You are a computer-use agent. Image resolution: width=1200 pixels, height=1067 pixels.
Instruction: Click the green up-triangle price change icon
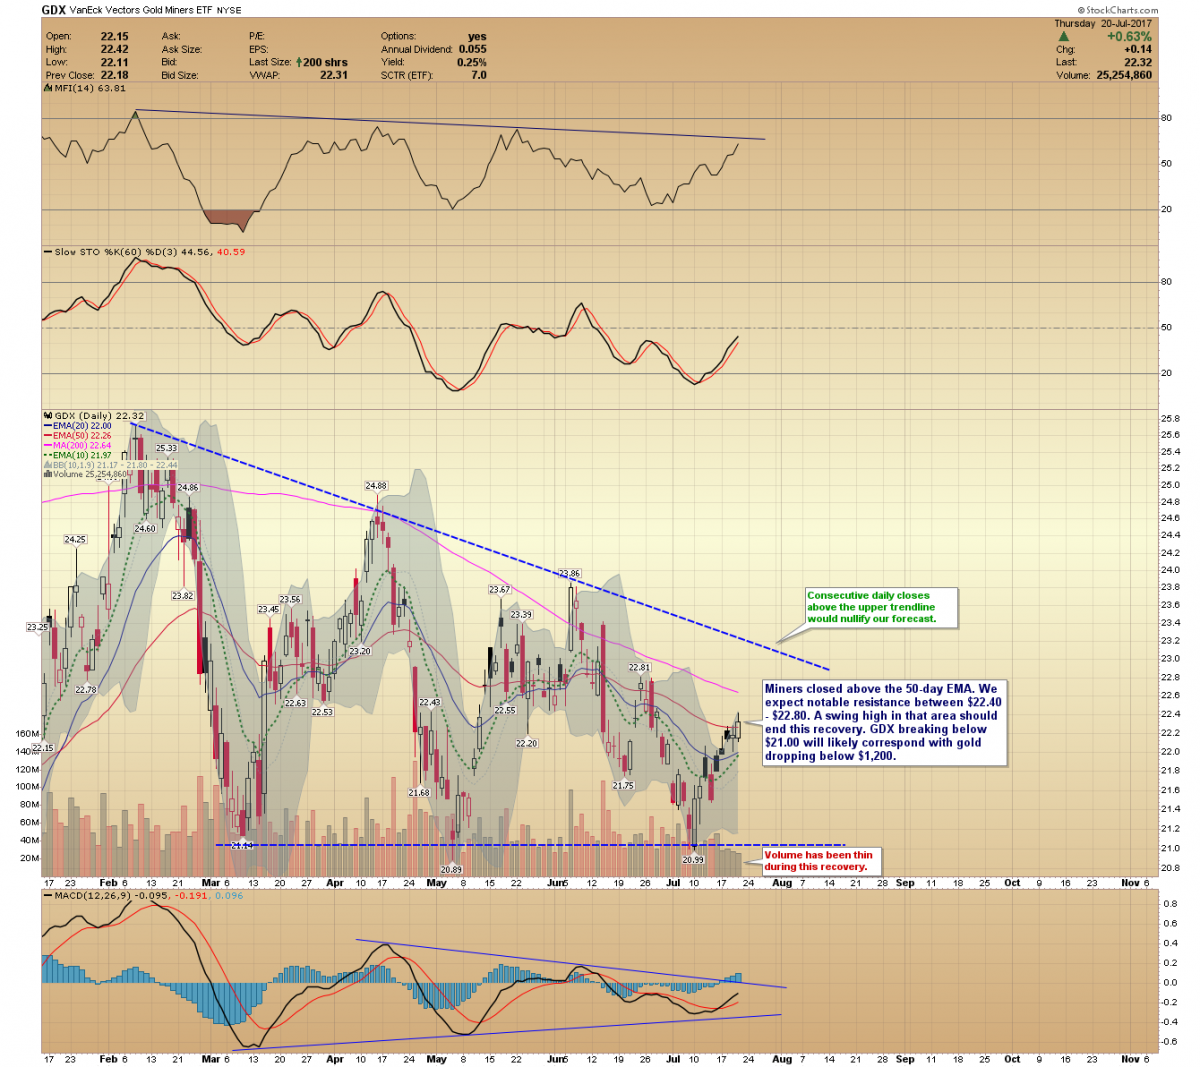[x=1064, y=37]
